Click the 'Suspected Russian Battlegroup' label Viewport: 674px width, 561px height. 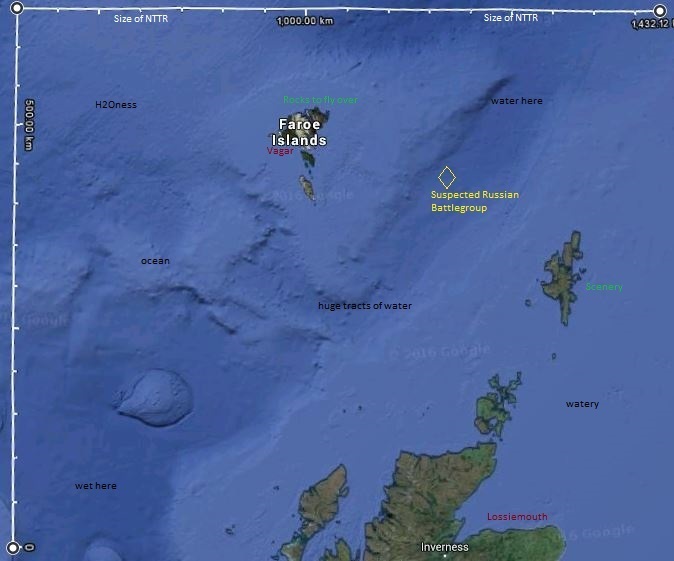(475, 201)
